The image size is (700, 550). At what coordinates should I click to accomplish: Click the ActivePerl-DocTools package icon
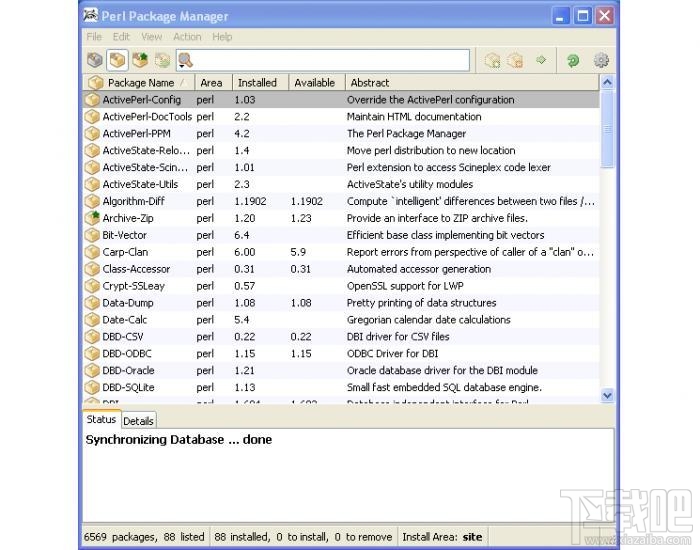(x=92, y=117)
